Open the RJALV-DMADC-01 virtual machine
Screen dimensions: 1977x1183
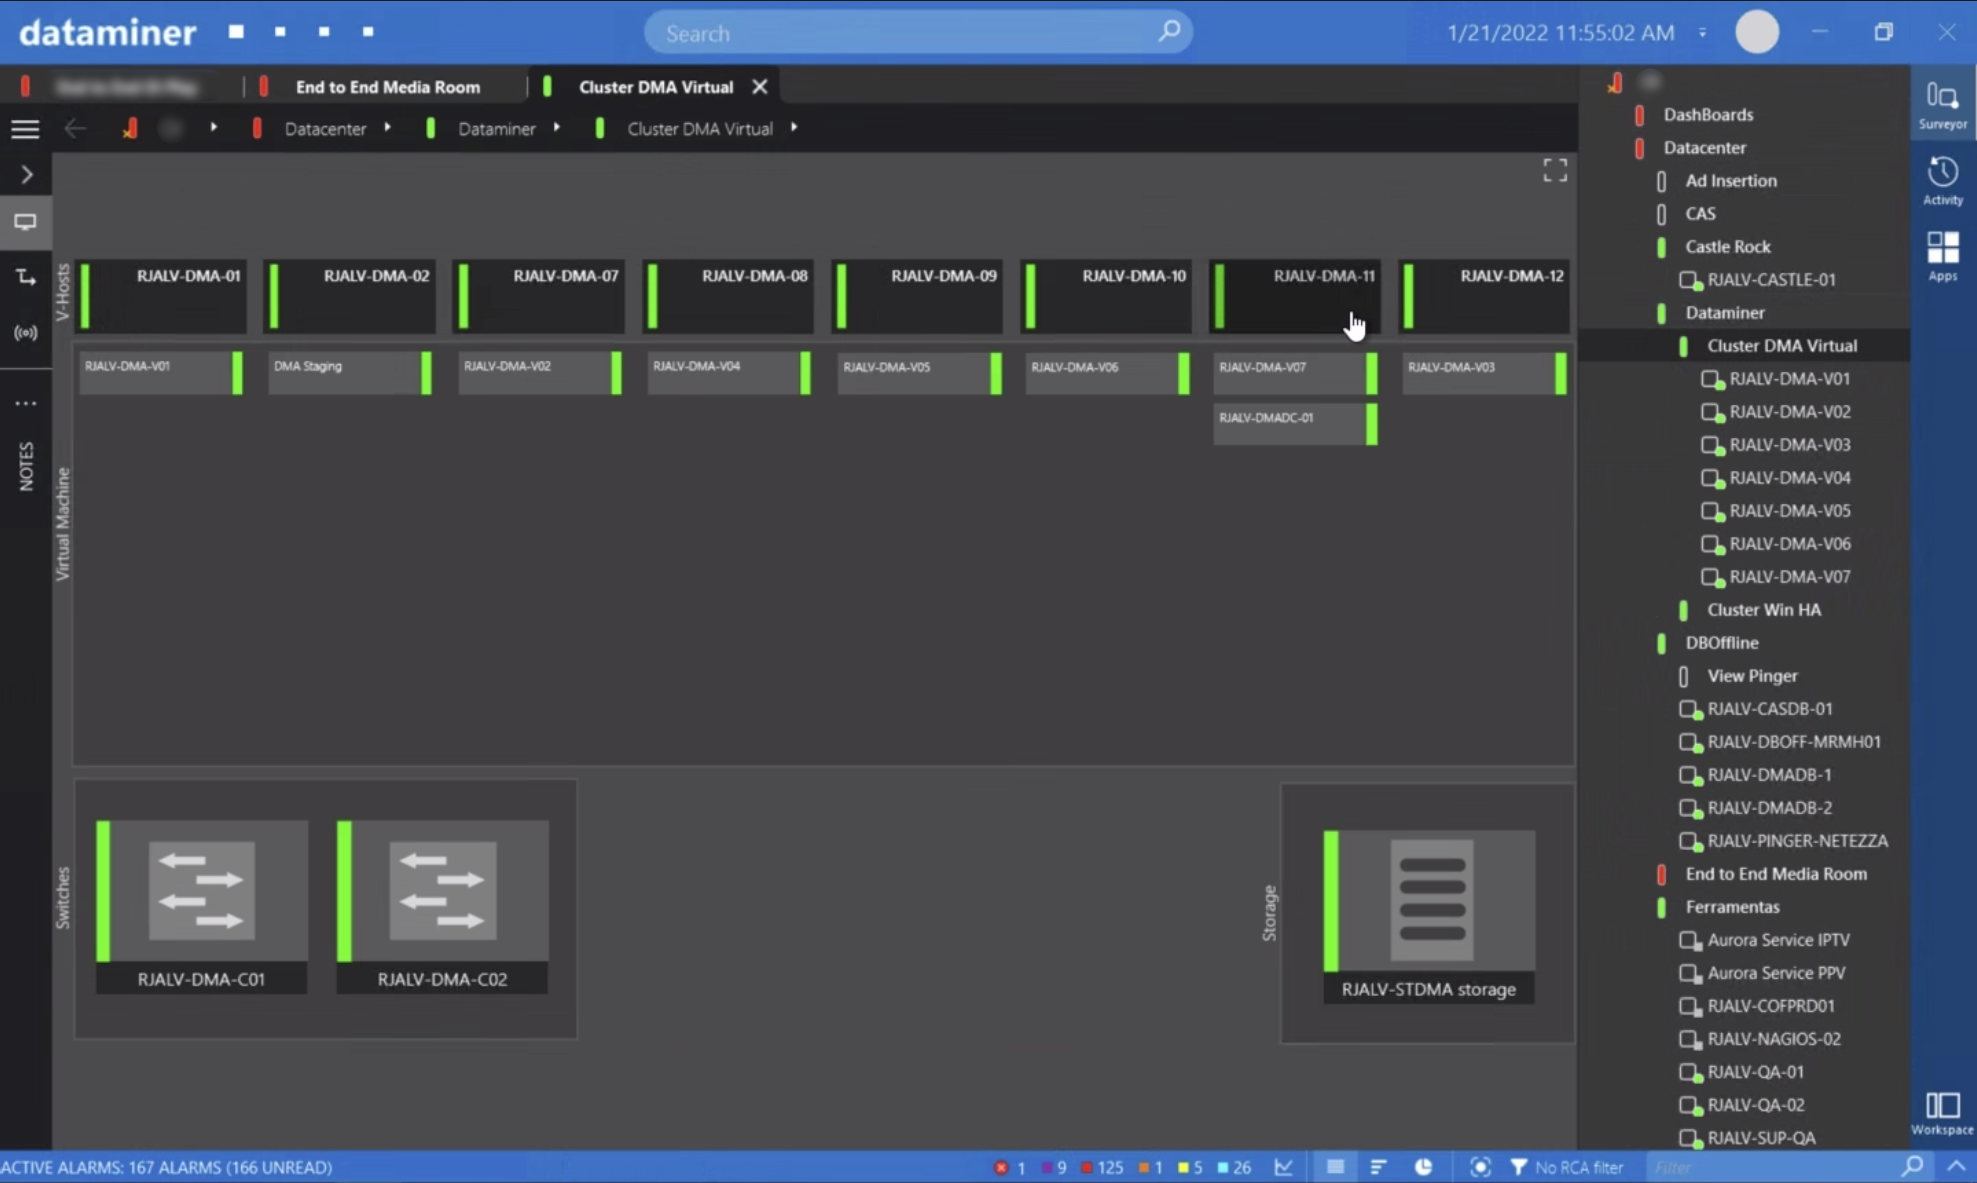[1295, 423]
